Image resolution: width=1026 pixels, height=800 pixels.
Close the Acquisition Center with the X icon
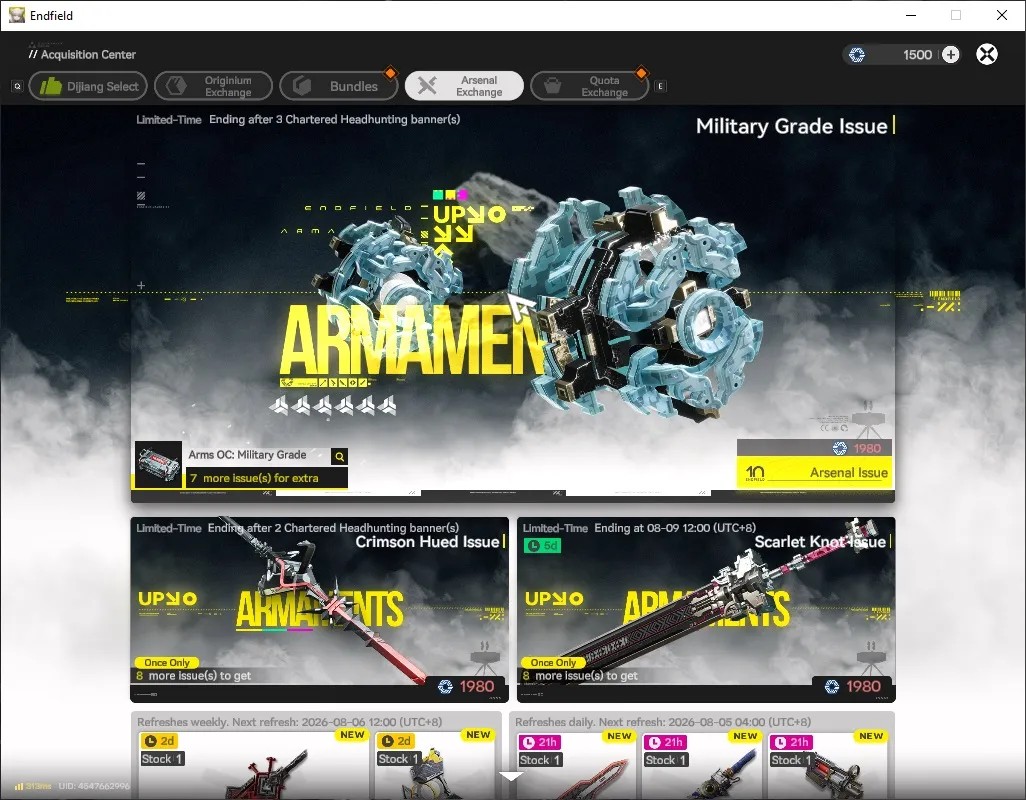(987, 54)
